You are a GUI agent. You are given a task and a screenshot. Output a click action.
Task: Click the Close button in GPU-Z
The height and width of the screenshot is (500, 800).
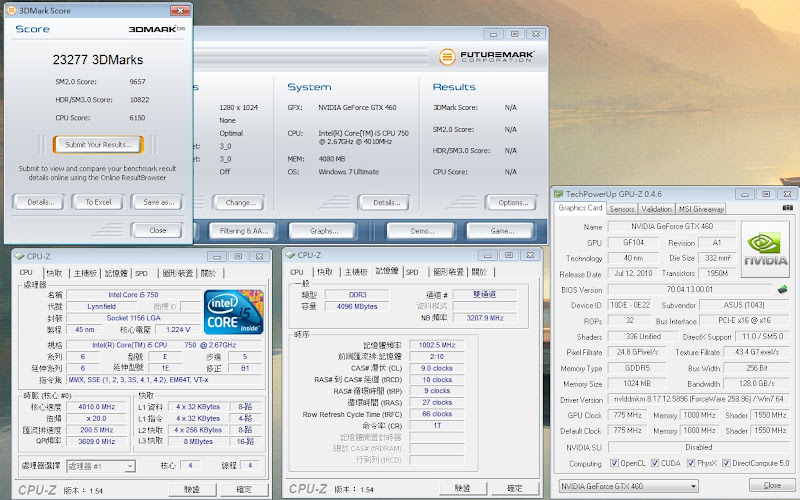point(771,485)
